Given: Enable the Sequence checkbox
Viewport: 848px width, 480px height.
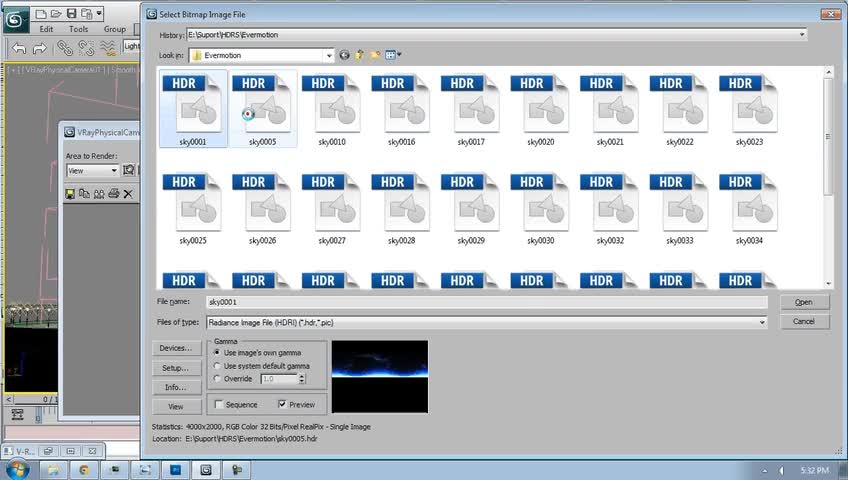Looking at the screenshot, I should [x=219, y=404].
